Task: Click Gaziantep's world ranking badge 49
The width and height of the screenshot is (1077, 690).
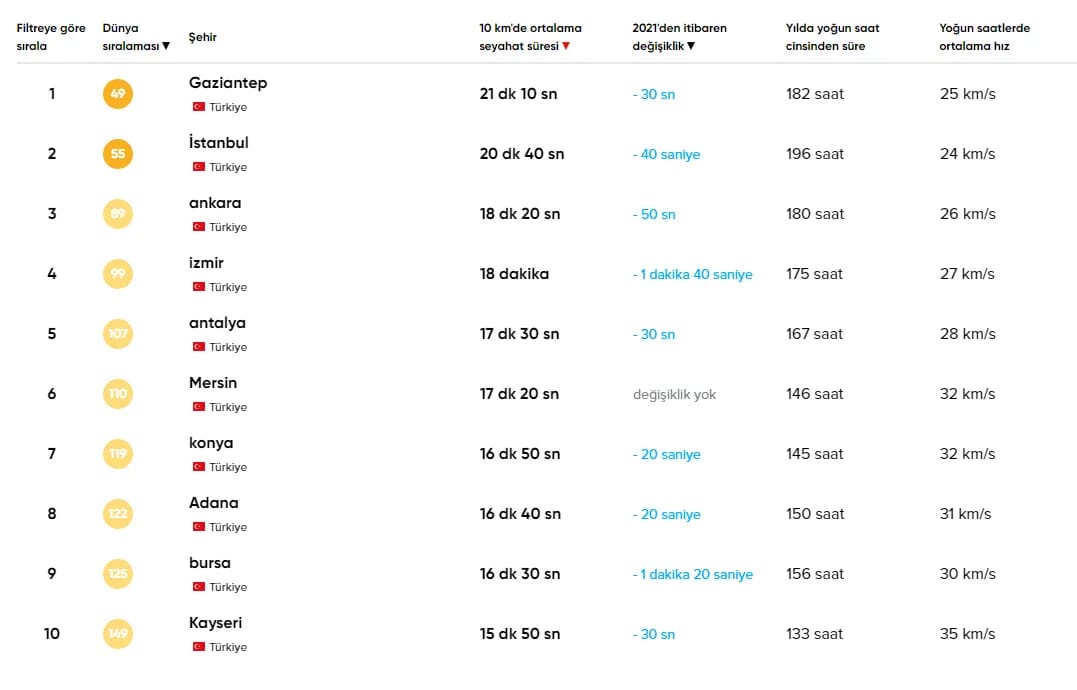Action: [x=118, y=94]
